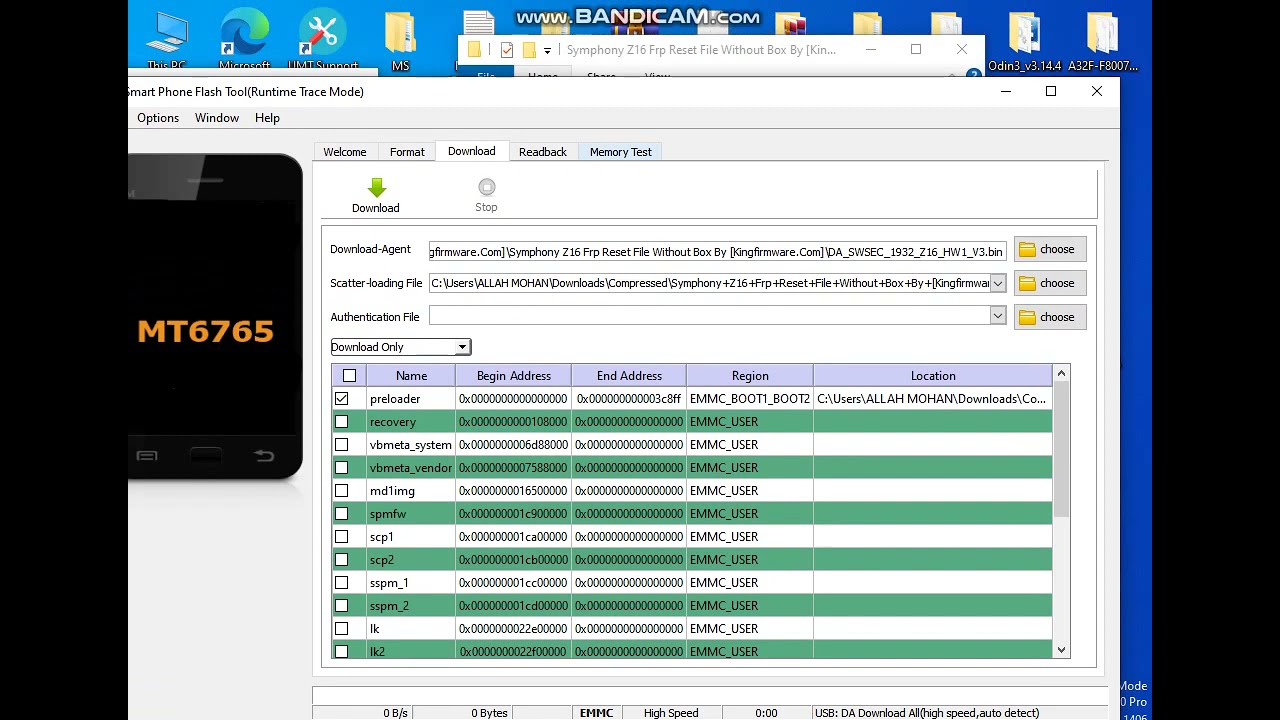Tick the scp1 checkbox
Viewport: 1280px width, 720px height.
(x=342, y=537)
